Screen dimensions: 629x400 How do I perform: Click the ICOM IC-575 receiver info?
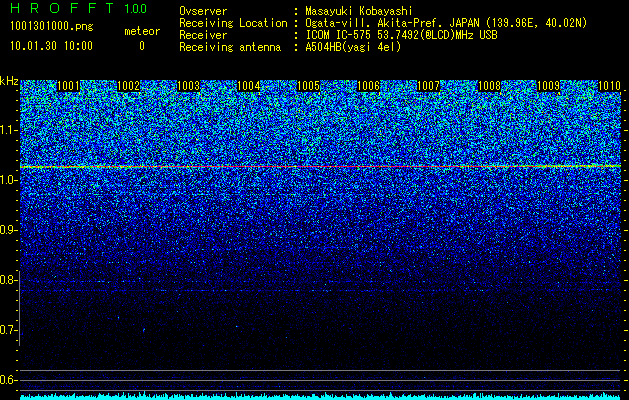[401, 35]
